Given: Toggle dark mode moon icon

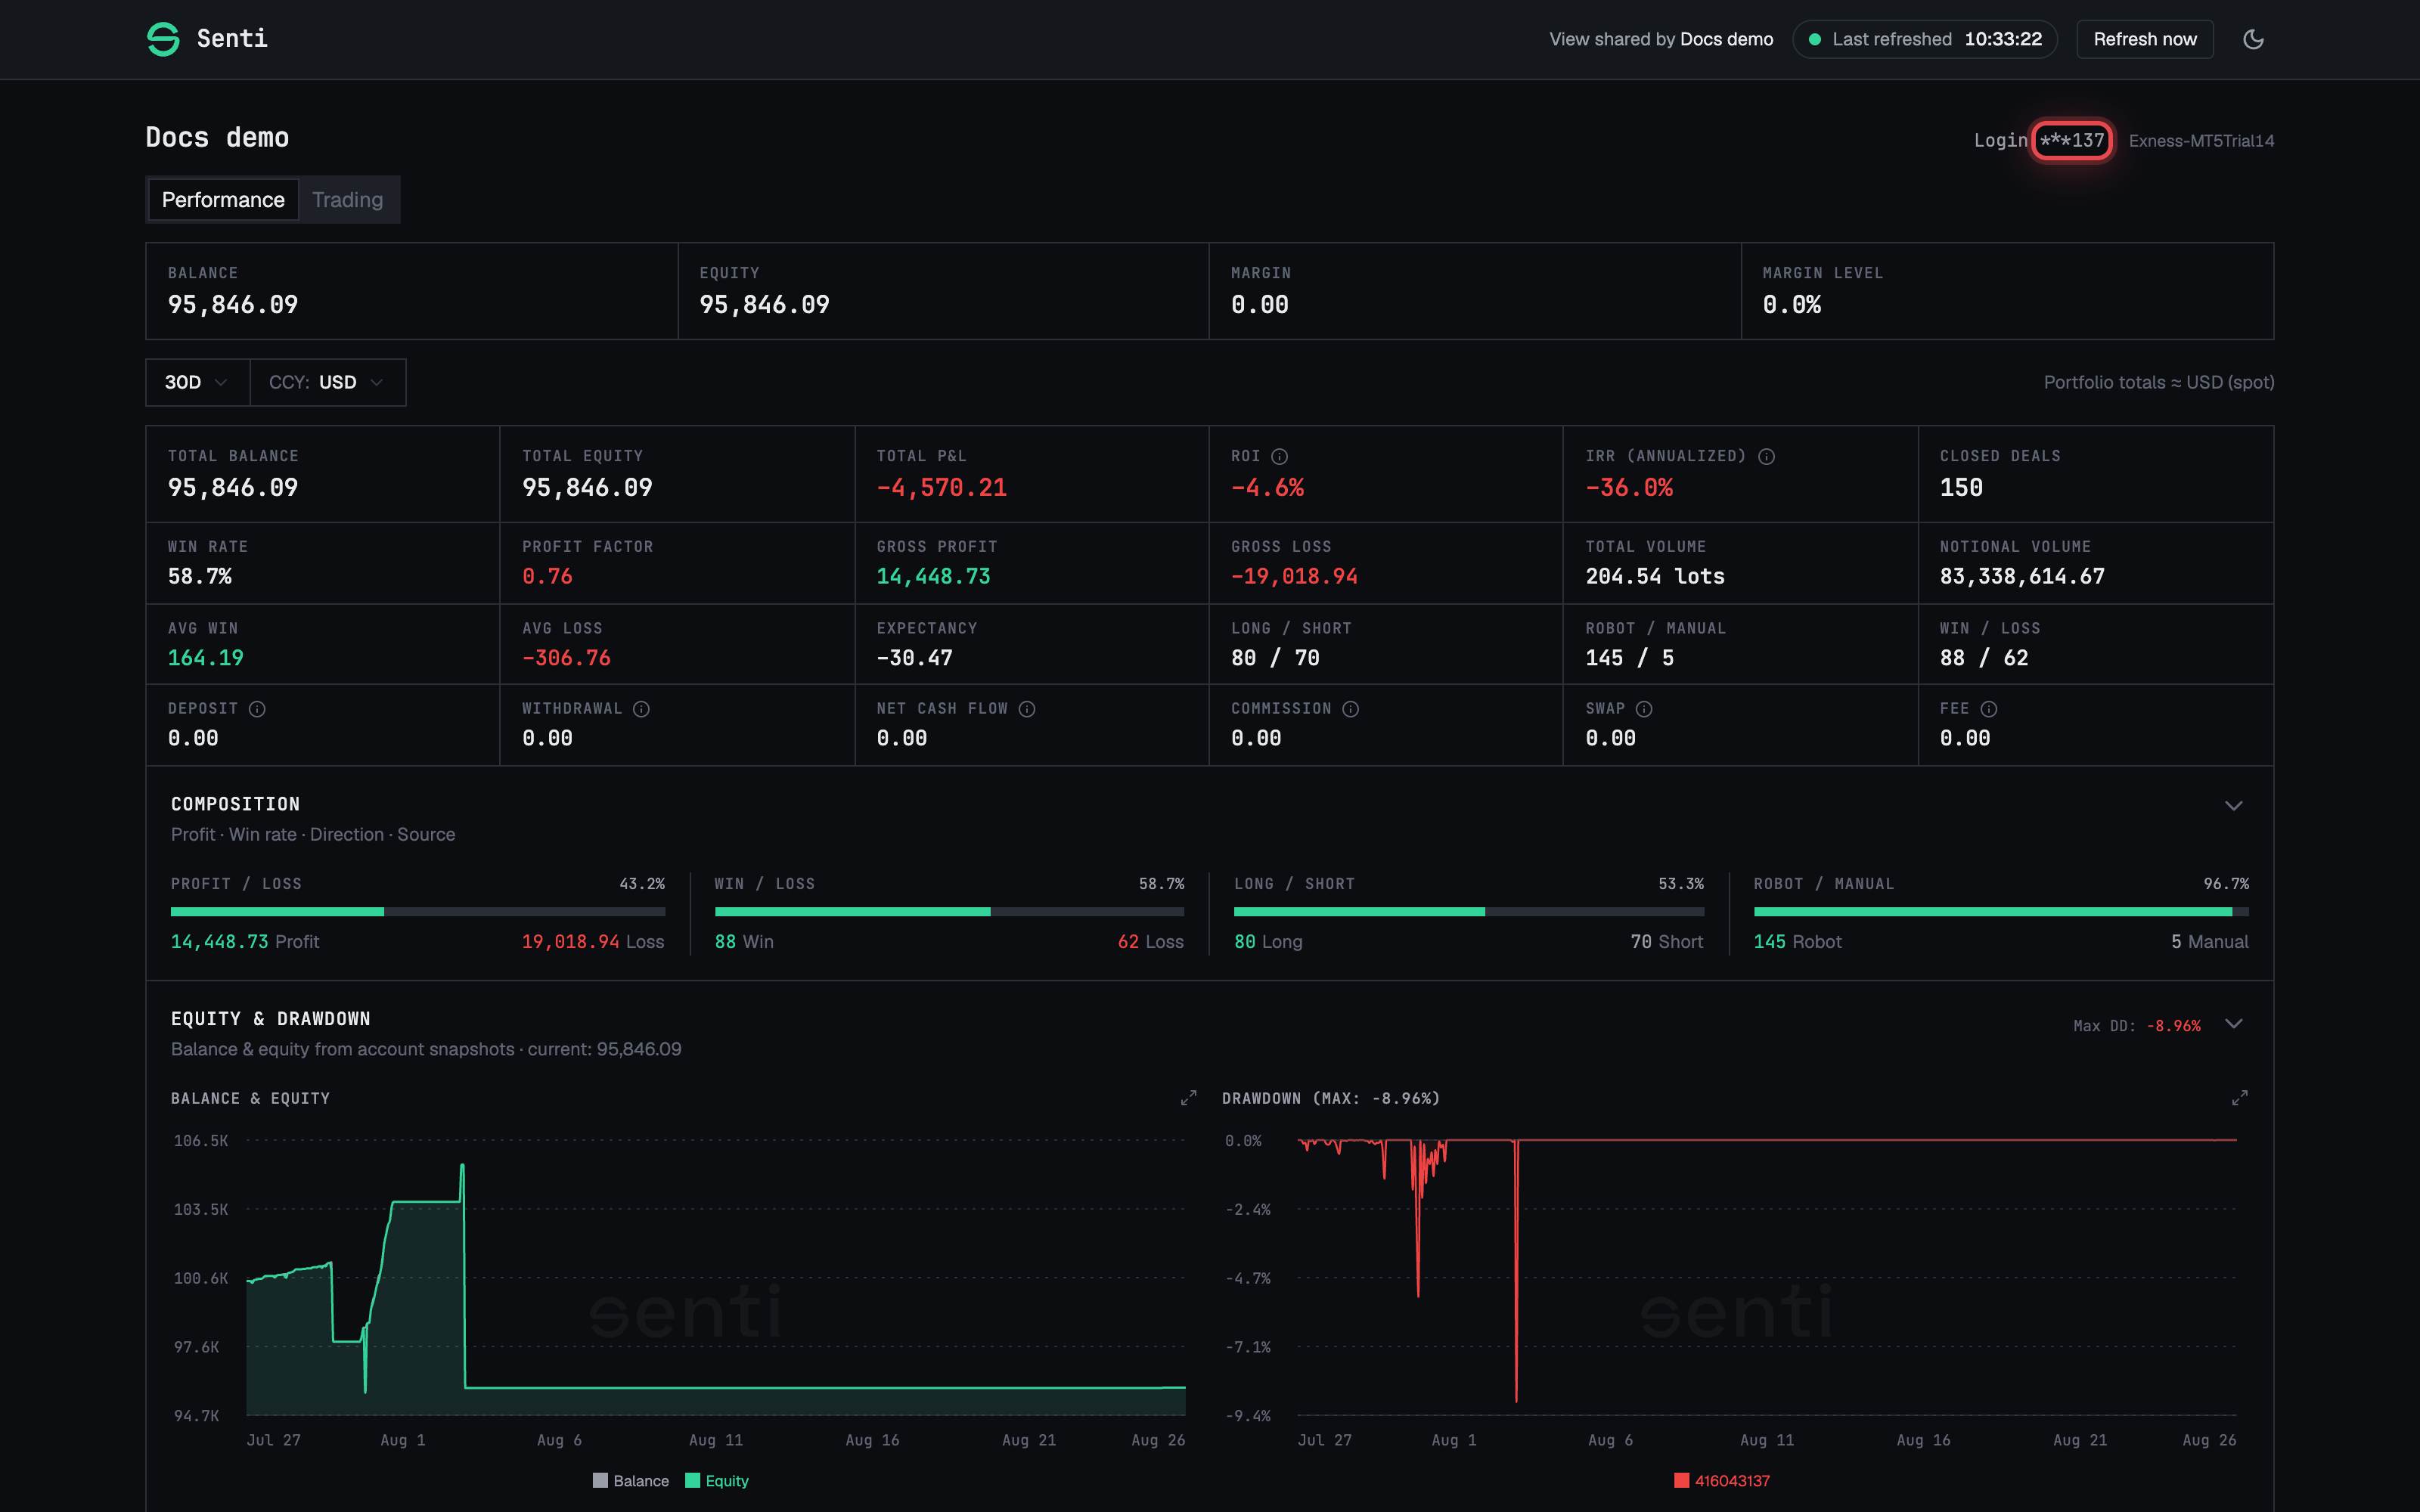Looking at the screenshot, I should click(2253, 39).
